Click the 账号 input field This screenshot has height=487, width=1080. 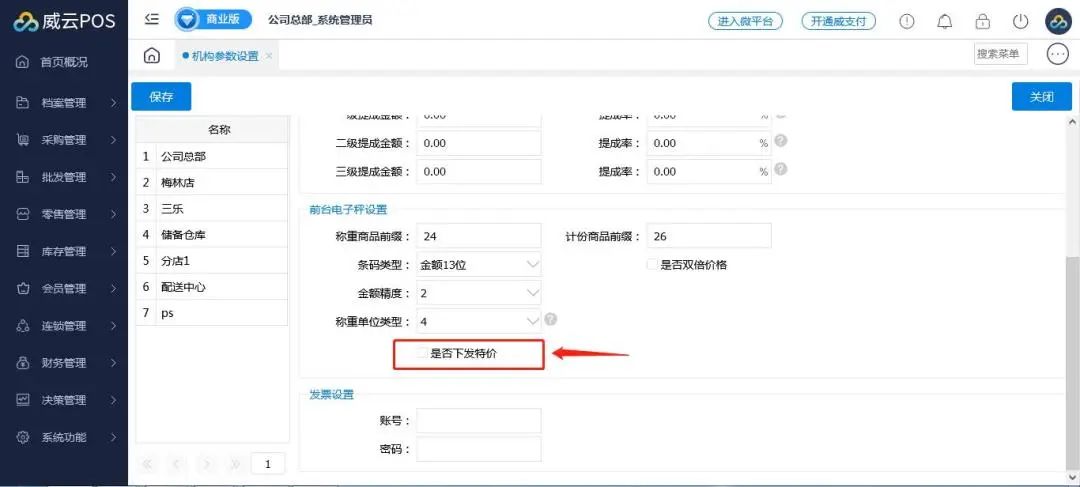coord(478,421)
